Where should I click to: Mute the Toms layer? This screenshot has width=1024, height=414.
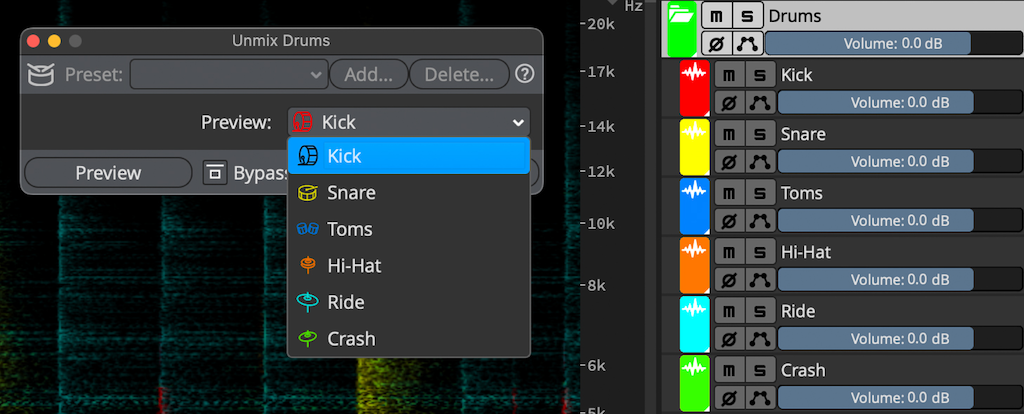729,193
